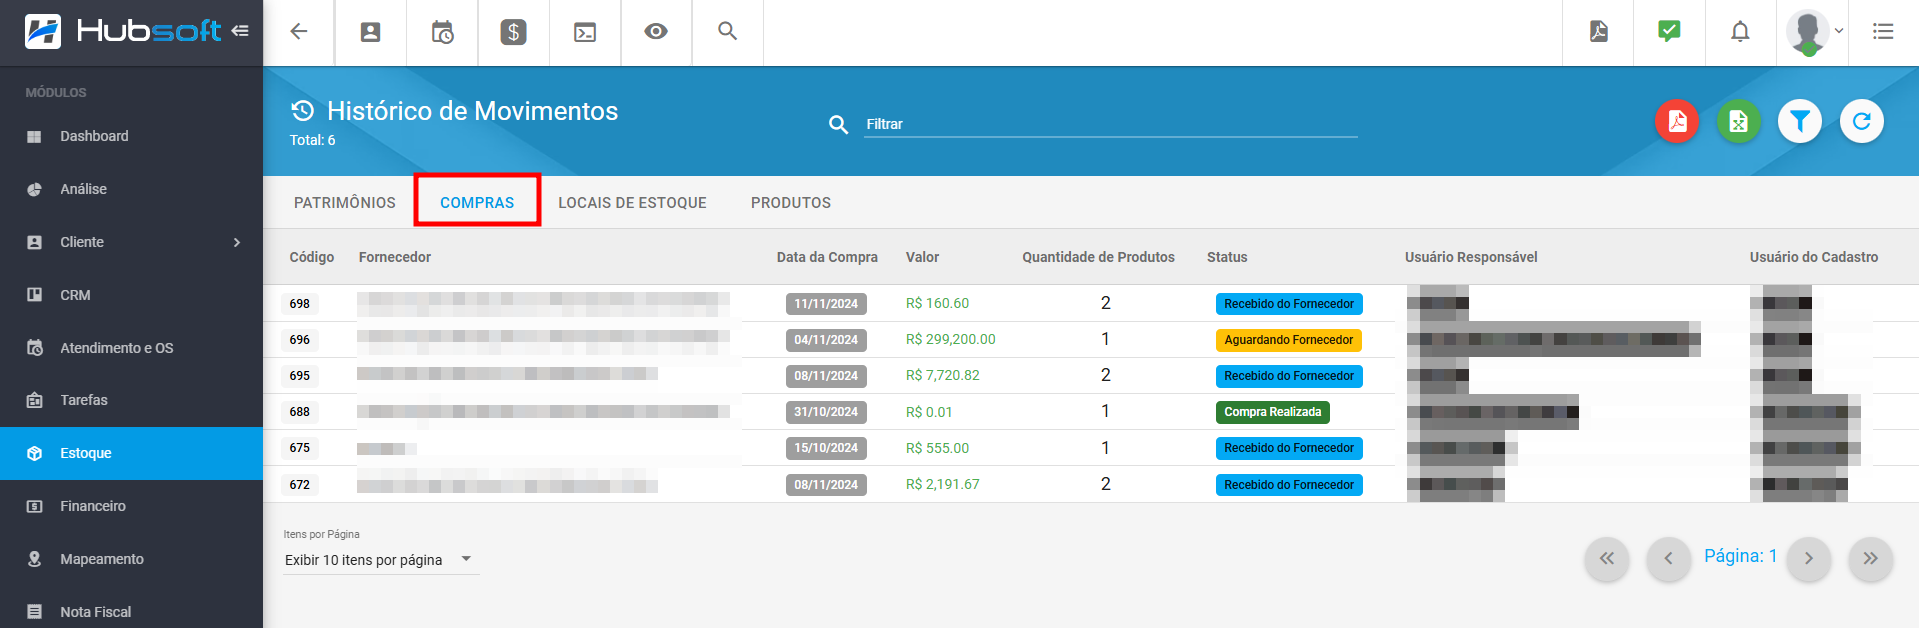
Task: Export the list to Excel spreadsheet
Action: coord(1738,122)
